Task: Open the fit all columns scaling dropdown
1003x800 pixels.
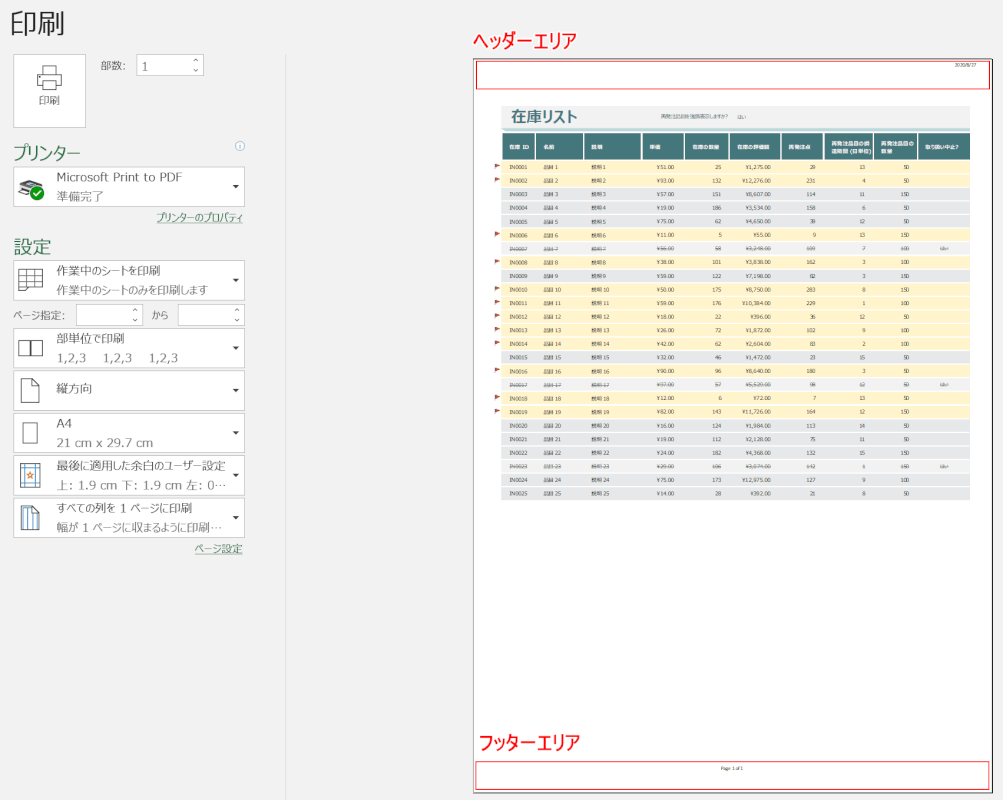Action: coord(129,518)
